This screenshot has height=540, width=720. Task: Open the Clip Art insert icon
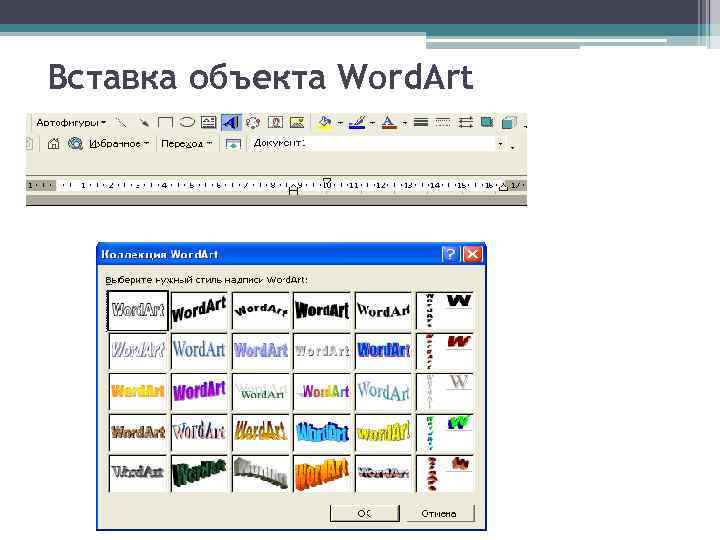(275, 123)
